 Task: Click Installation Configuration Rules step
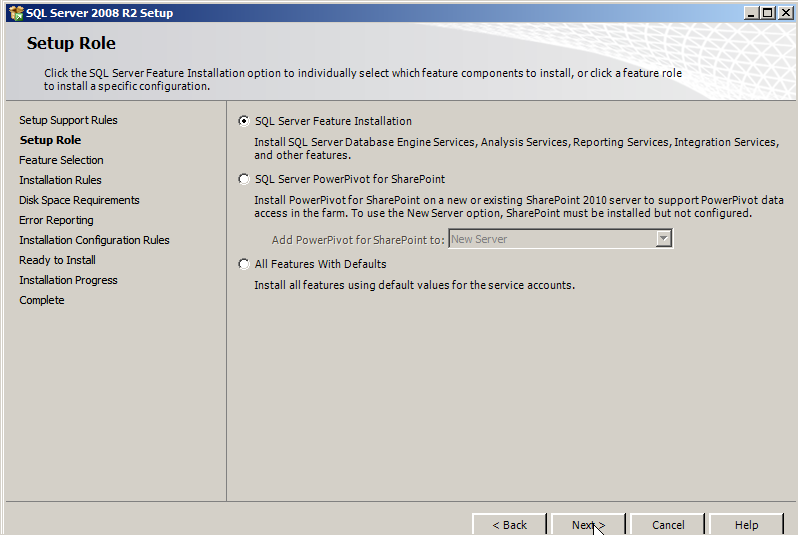[x=94, y=240]
